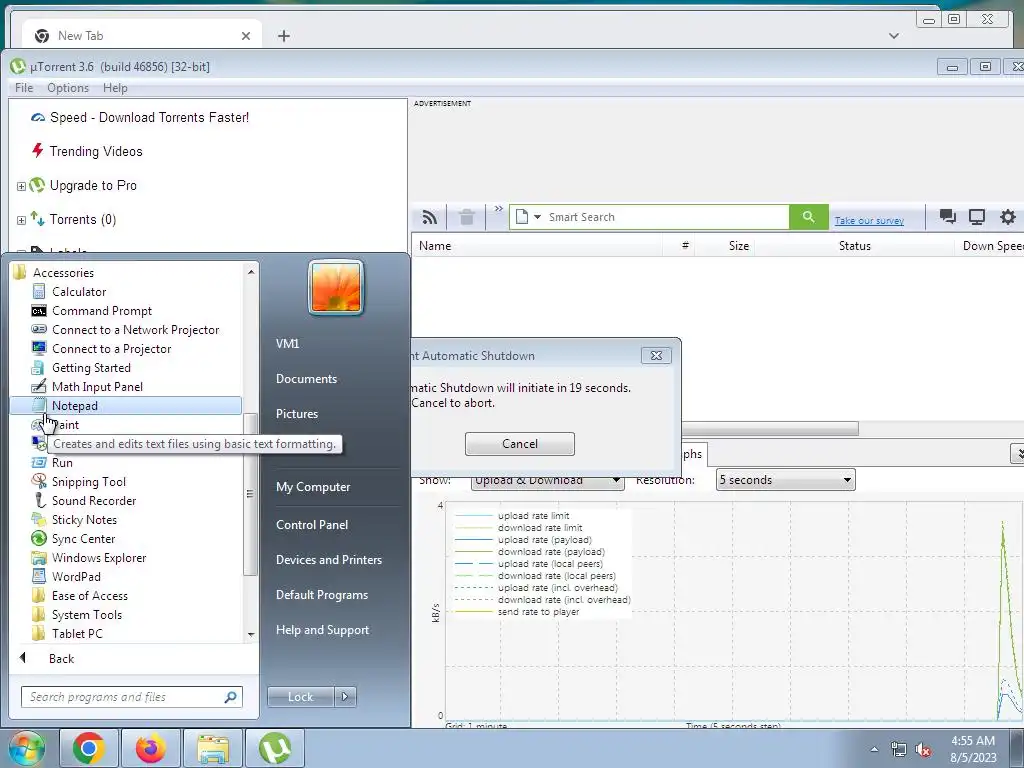The width and height of the screenshot is (1024, 768).
Task: Launch Math Input Panel
Action: (97, 387)
